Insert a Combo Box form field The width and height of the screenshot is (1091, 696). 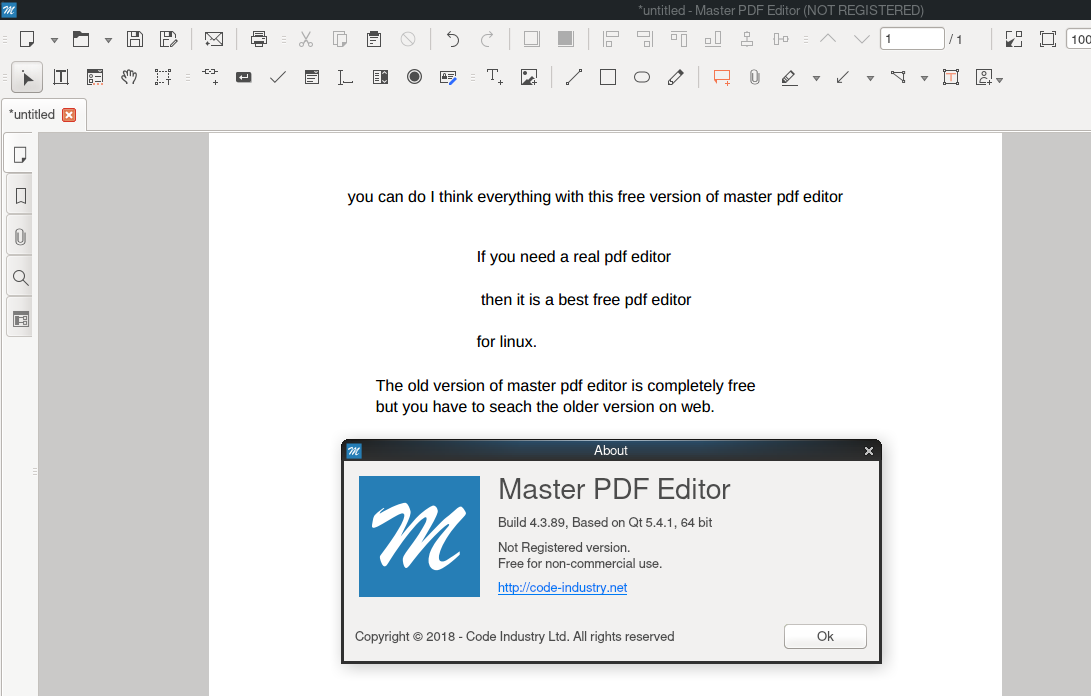coord(312,77)
